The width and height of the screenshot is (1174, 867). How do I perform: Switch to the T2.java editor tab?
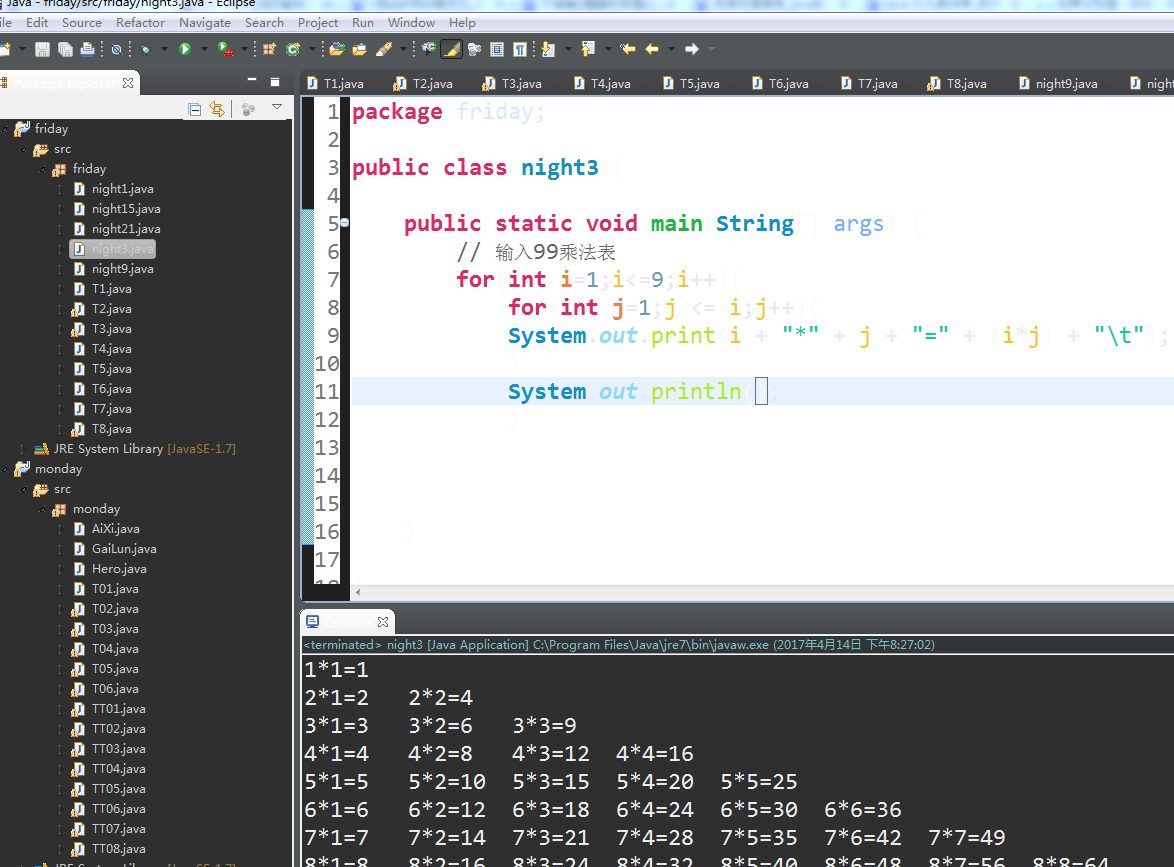[x=424, y=83]
